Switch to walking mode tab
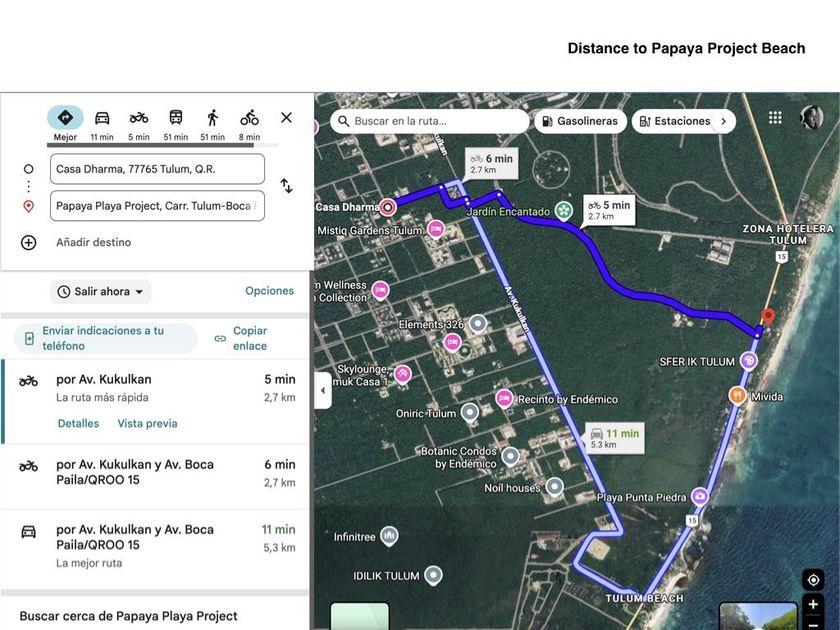Image resolution: width=840 pixels, height=630 pixels. [x=213, y=124]
